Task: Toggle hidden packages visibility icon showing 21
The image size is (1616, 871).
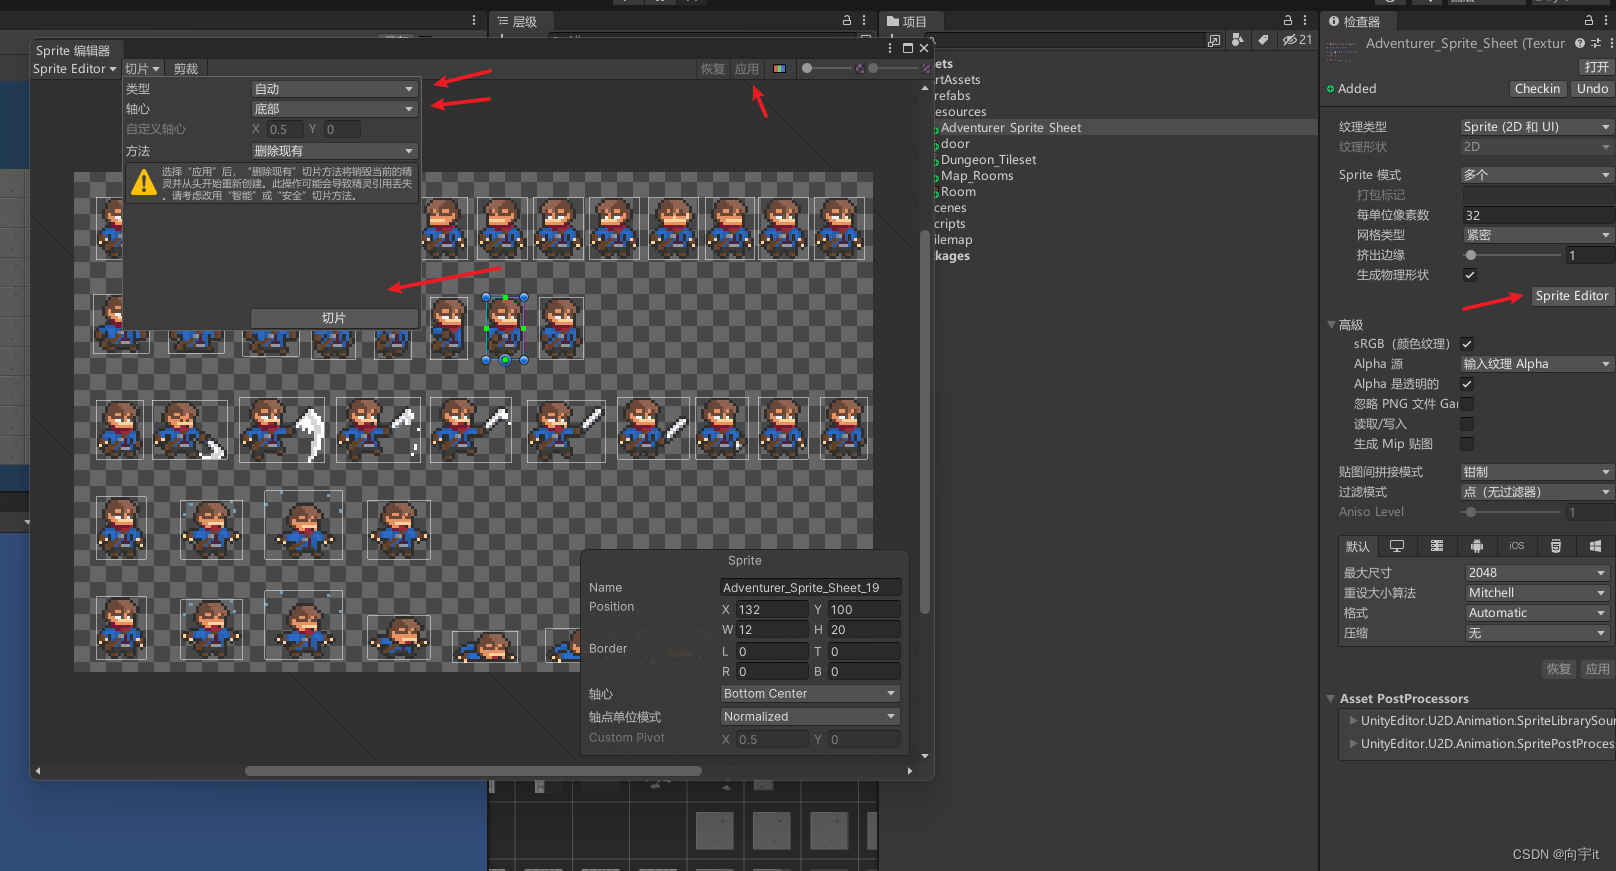Action: (x=1297, y=40)
